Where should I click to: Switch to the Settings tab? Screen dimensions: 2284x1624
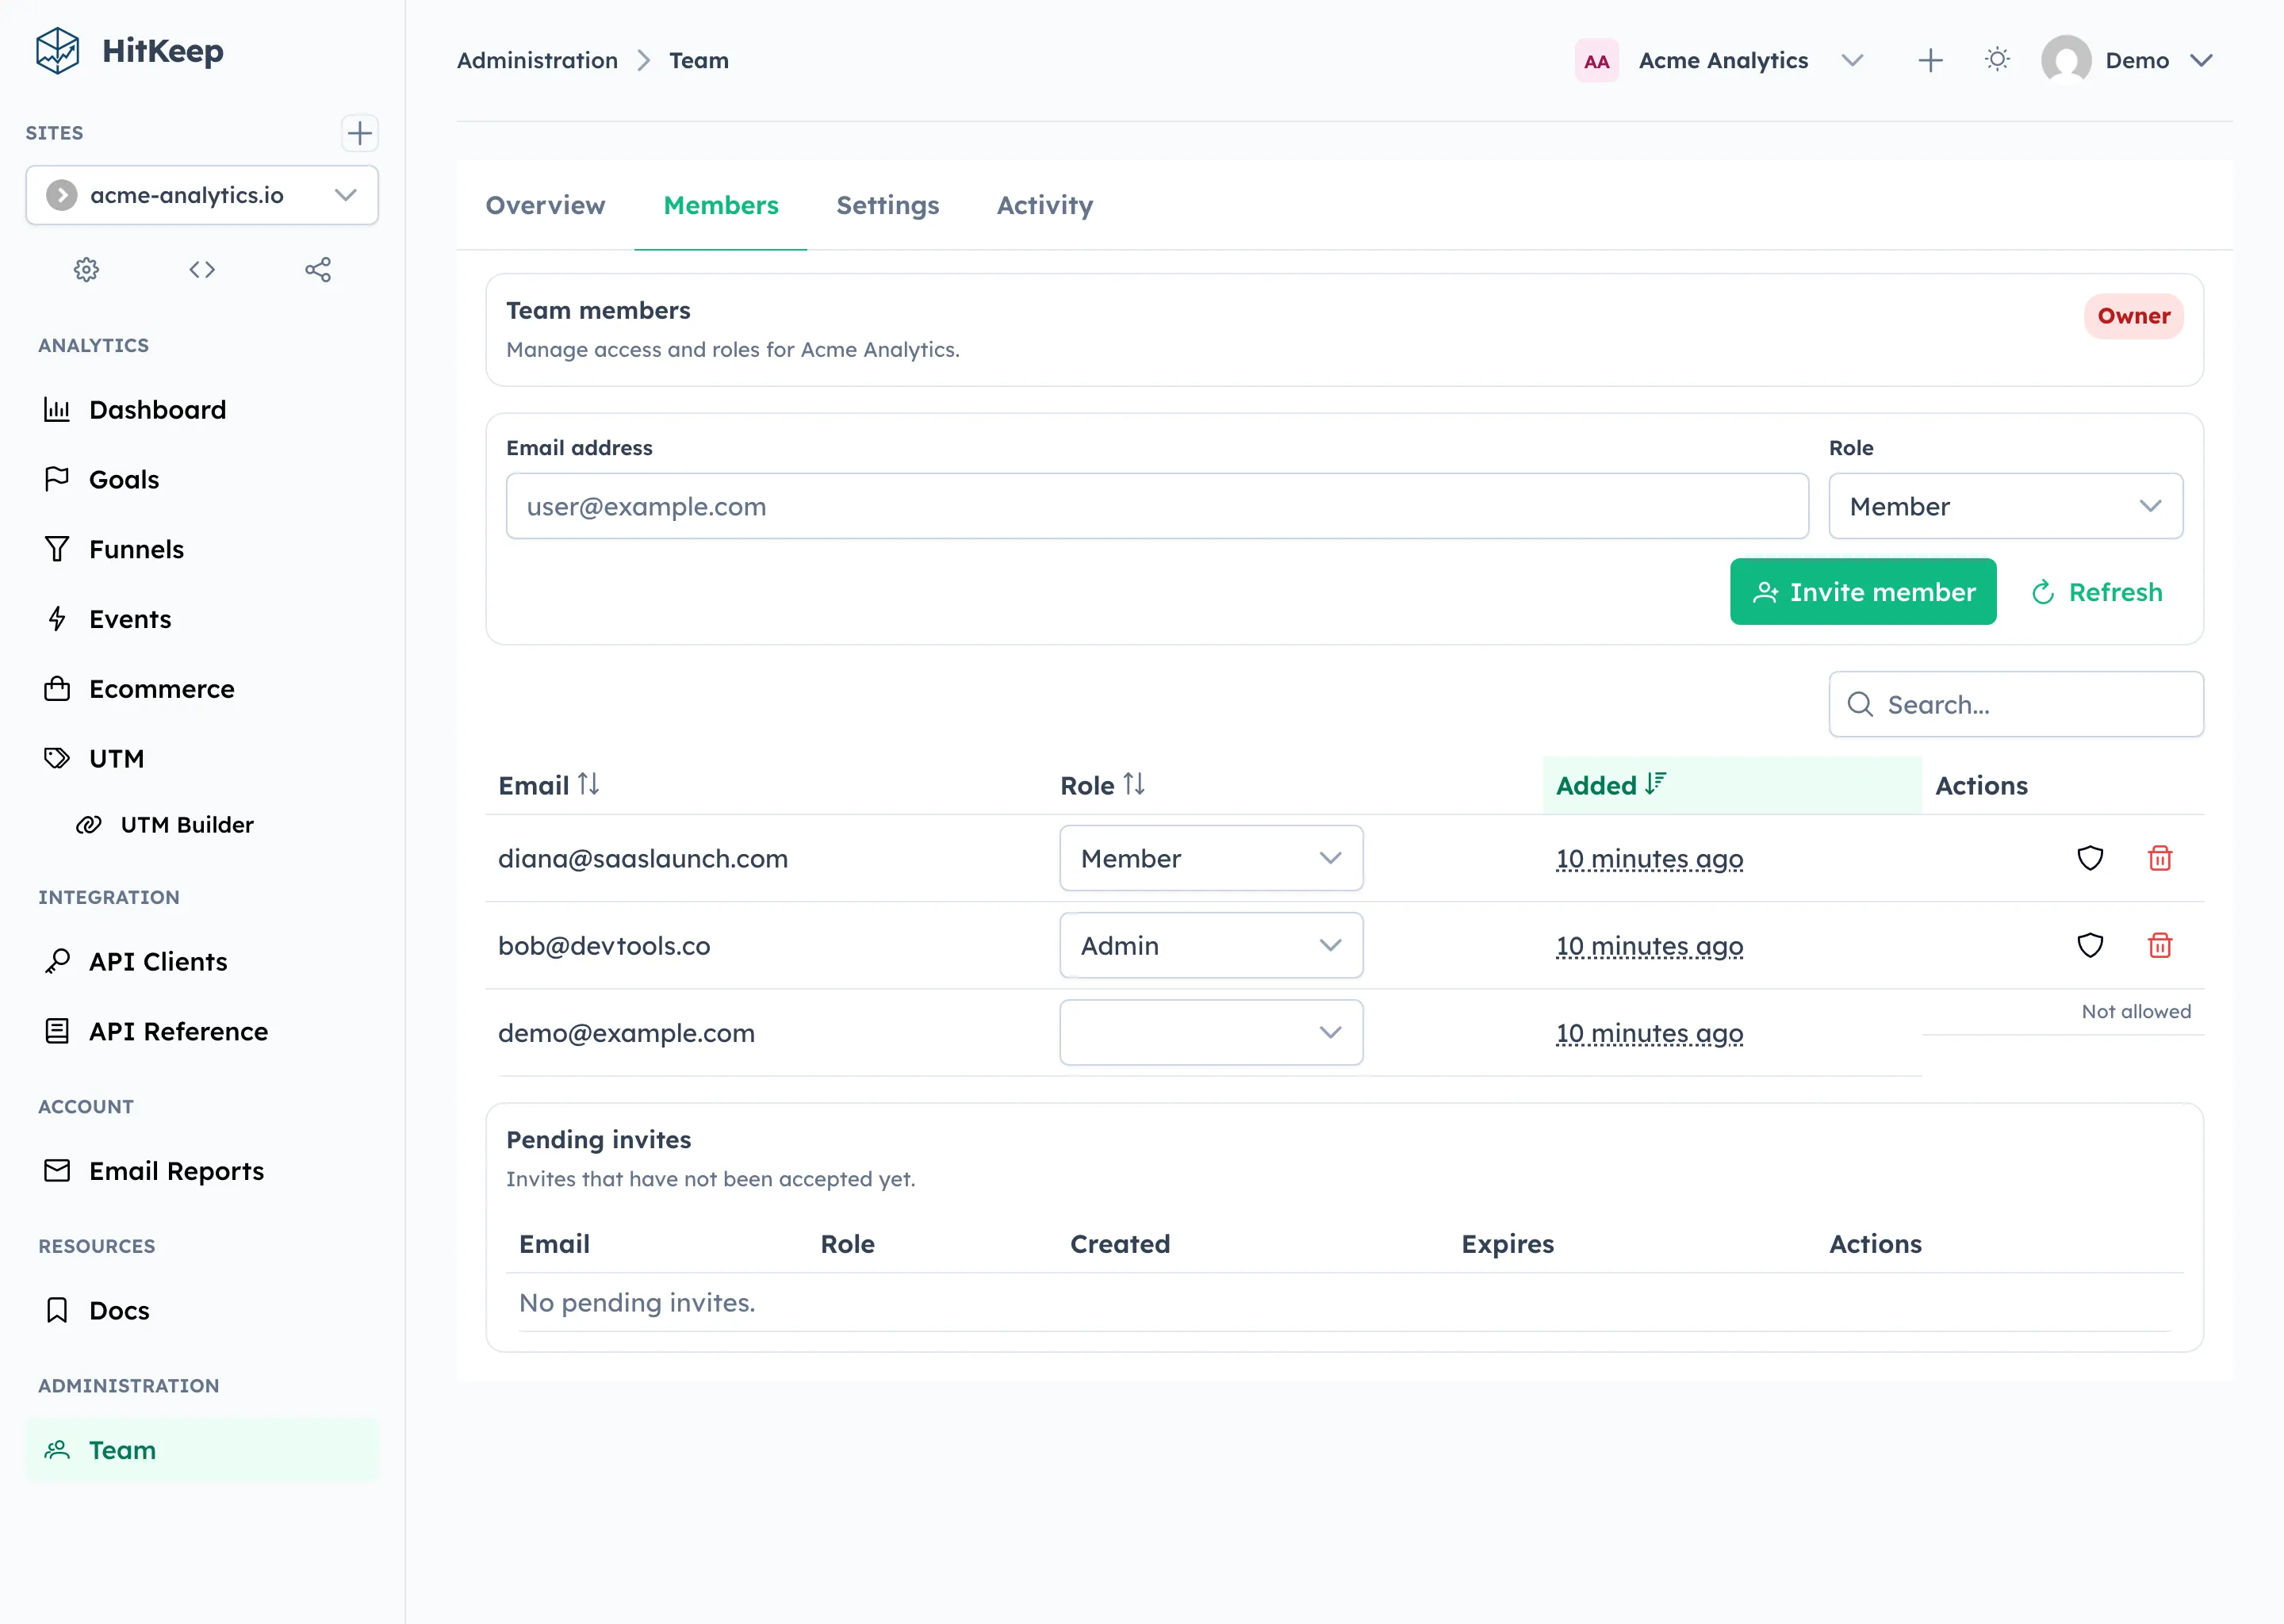click(x=887, y=205)
